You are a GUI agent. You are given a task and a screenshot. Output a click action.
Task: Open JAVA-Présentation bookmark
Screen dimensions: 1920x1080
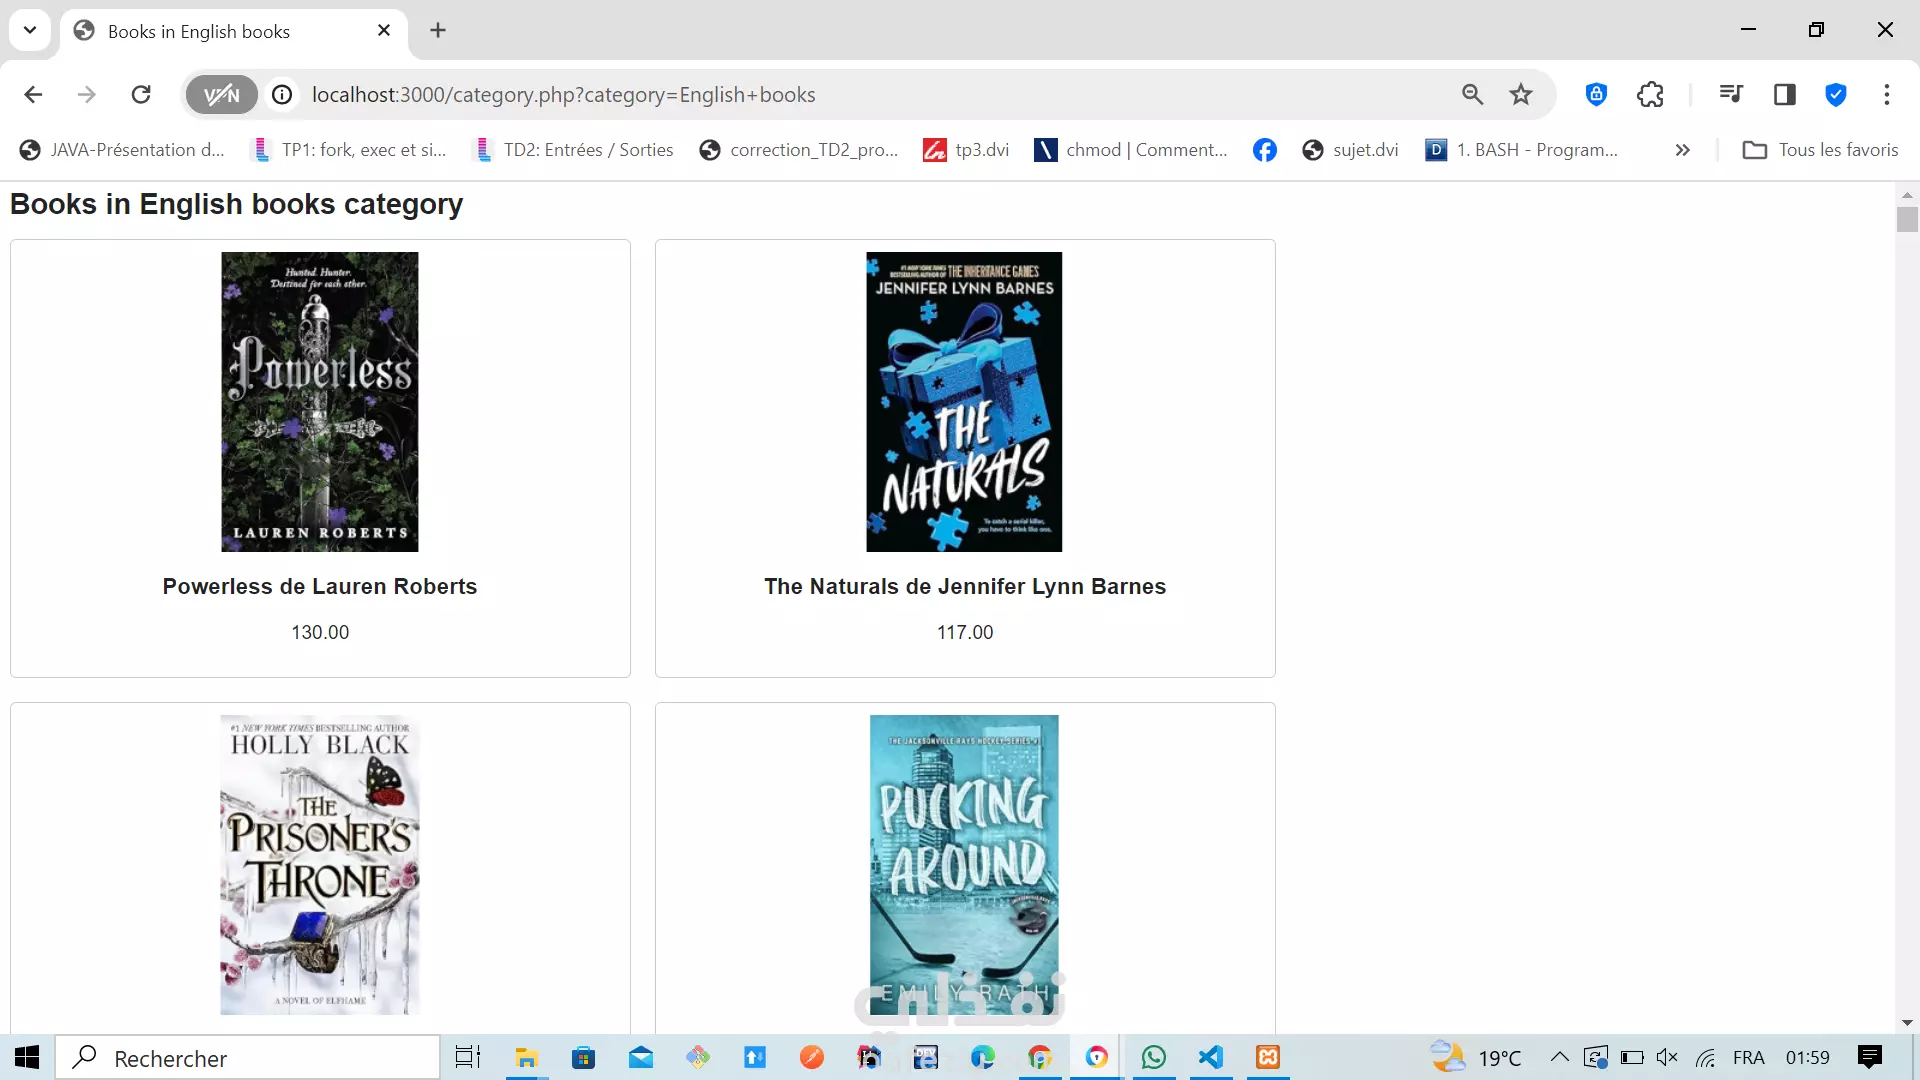122,150
